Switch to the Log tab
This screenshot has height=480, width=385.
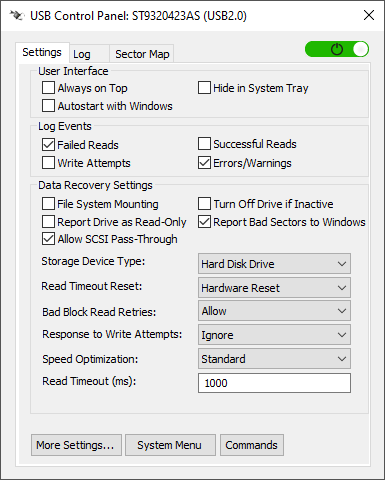pos(82,54)
